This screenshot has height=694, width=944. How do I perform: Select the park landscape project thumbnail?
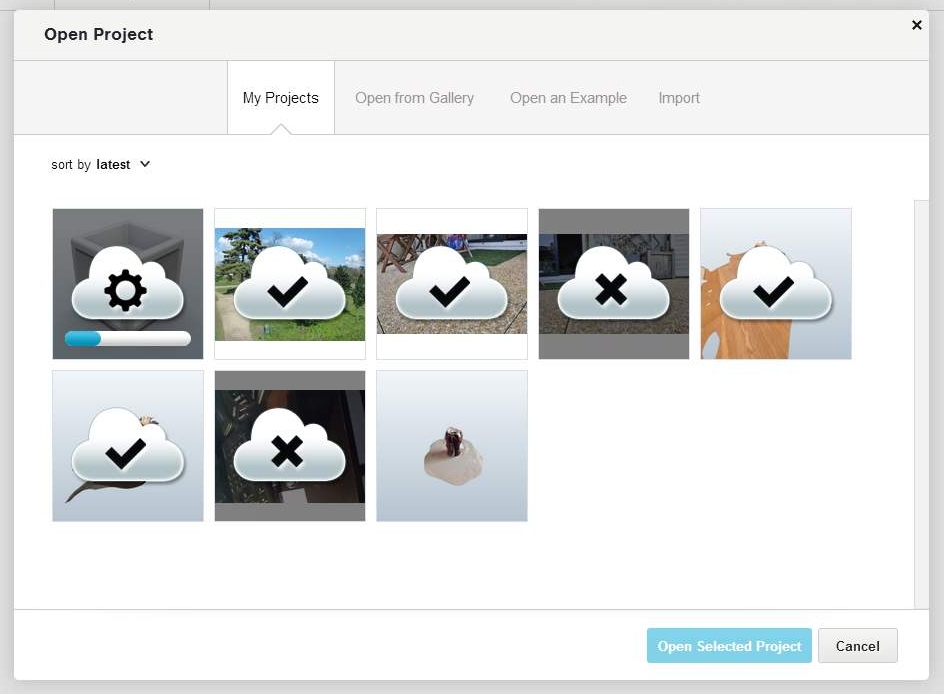pyautogui.click(x=290, y=284)
